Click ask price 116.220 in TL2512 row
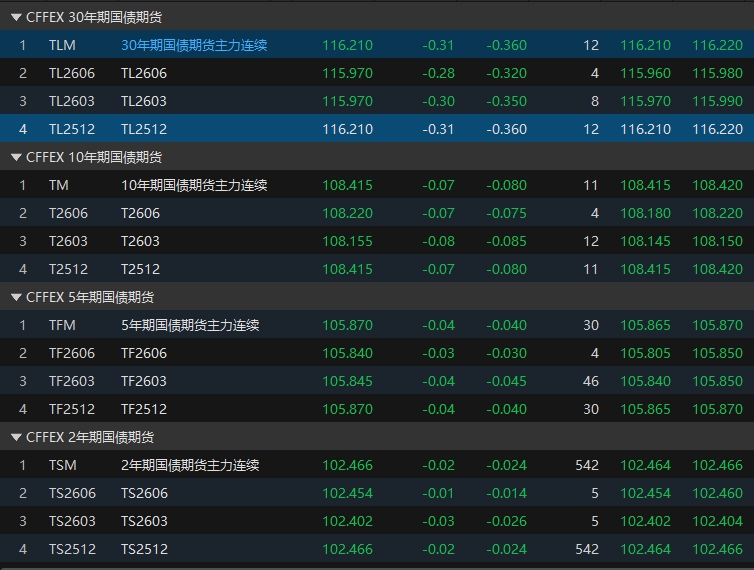 (x=717, y=129)
